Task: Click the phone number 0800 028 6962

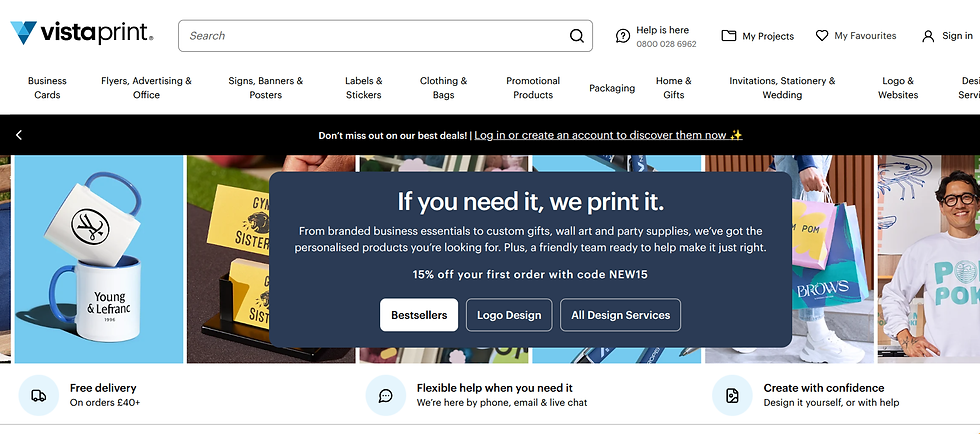Action: [666, 44]
